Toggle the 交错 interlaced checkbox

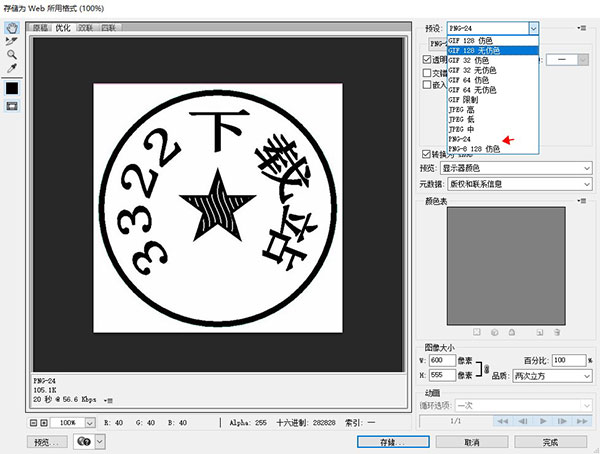(x=427, y=73)
